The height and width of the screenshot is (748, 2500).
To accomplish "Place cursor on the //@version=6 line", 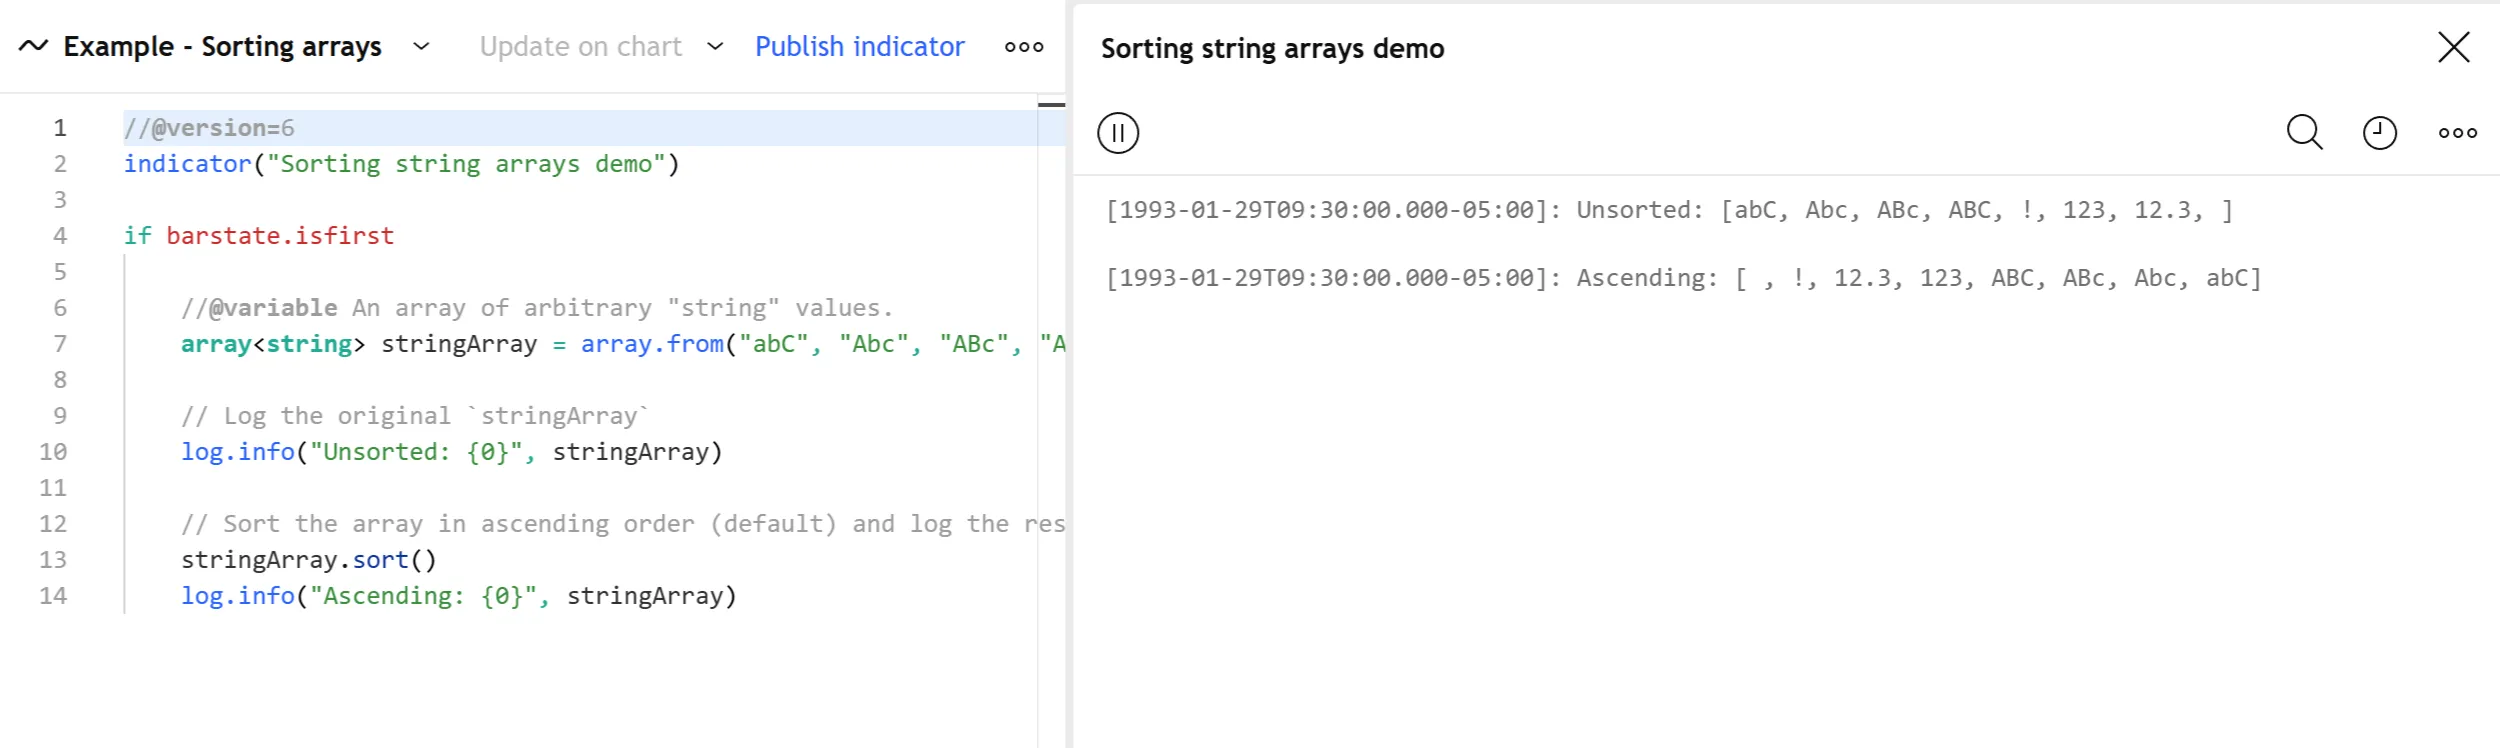I will pyautogui.click(x=209, y=128).
